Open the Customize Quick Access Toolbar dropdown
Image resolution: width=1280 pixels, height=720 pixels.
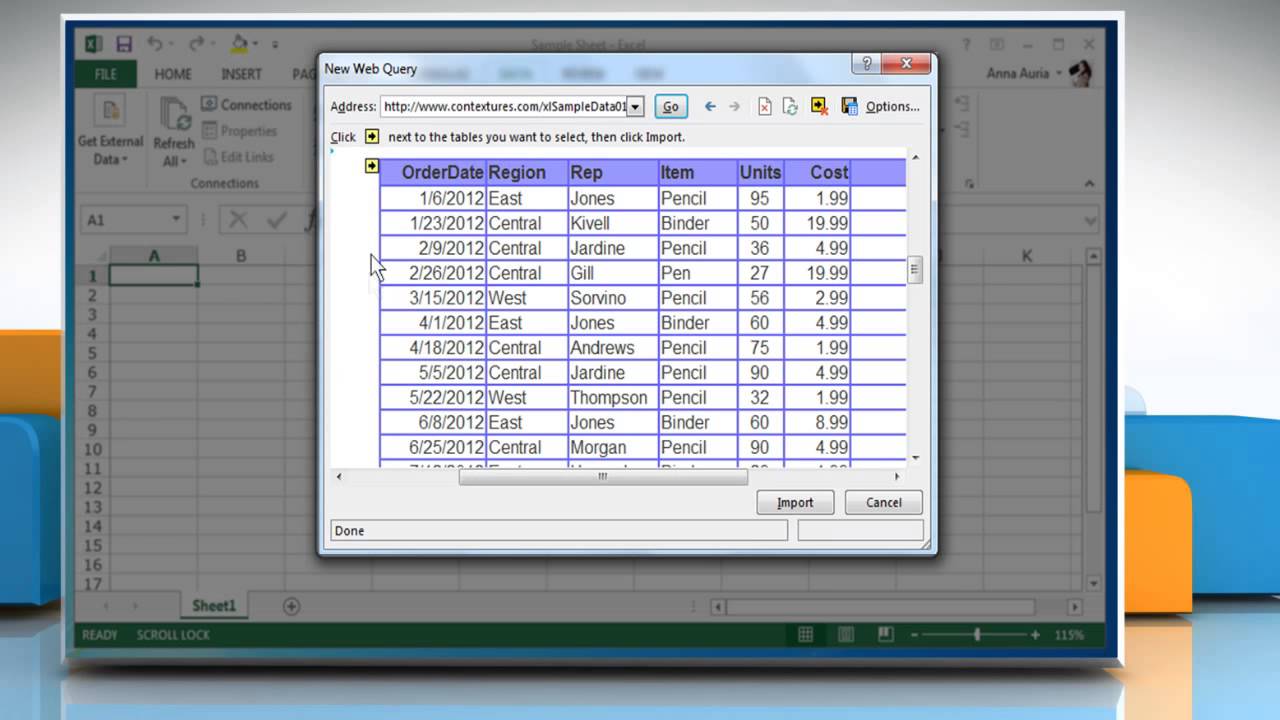(274, 45)
